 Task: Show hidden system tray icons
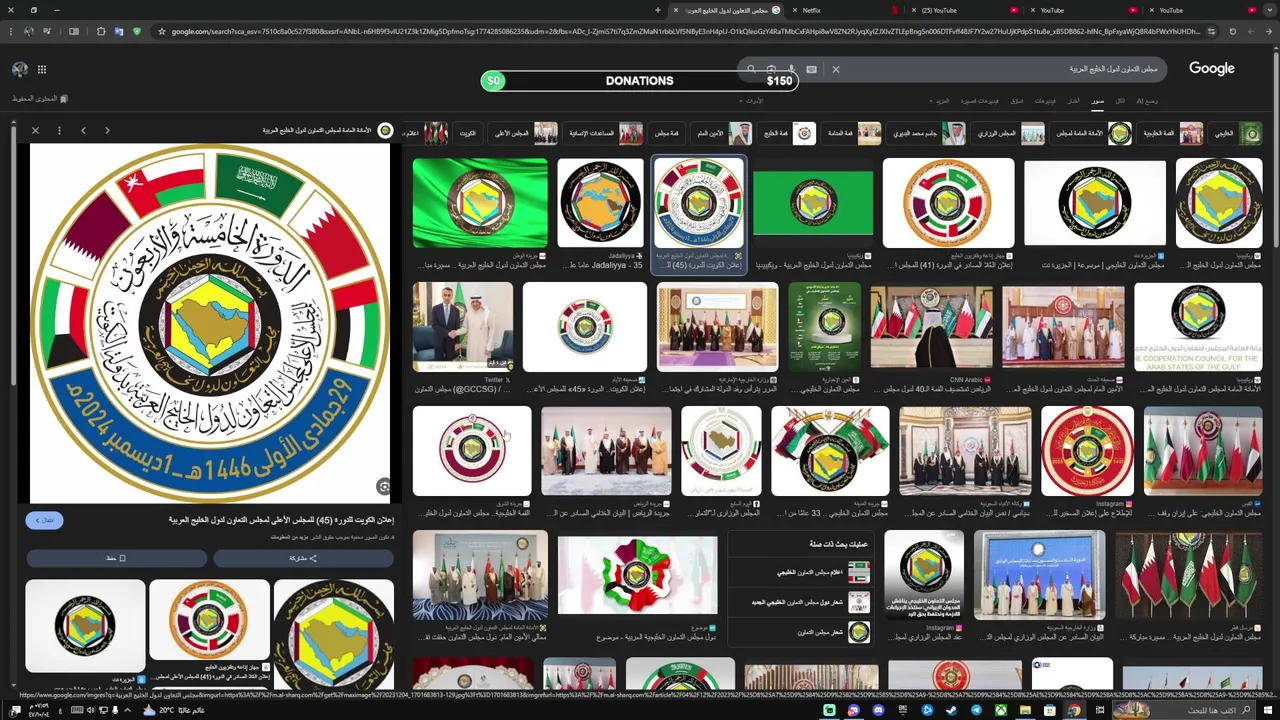click(127, 710)
